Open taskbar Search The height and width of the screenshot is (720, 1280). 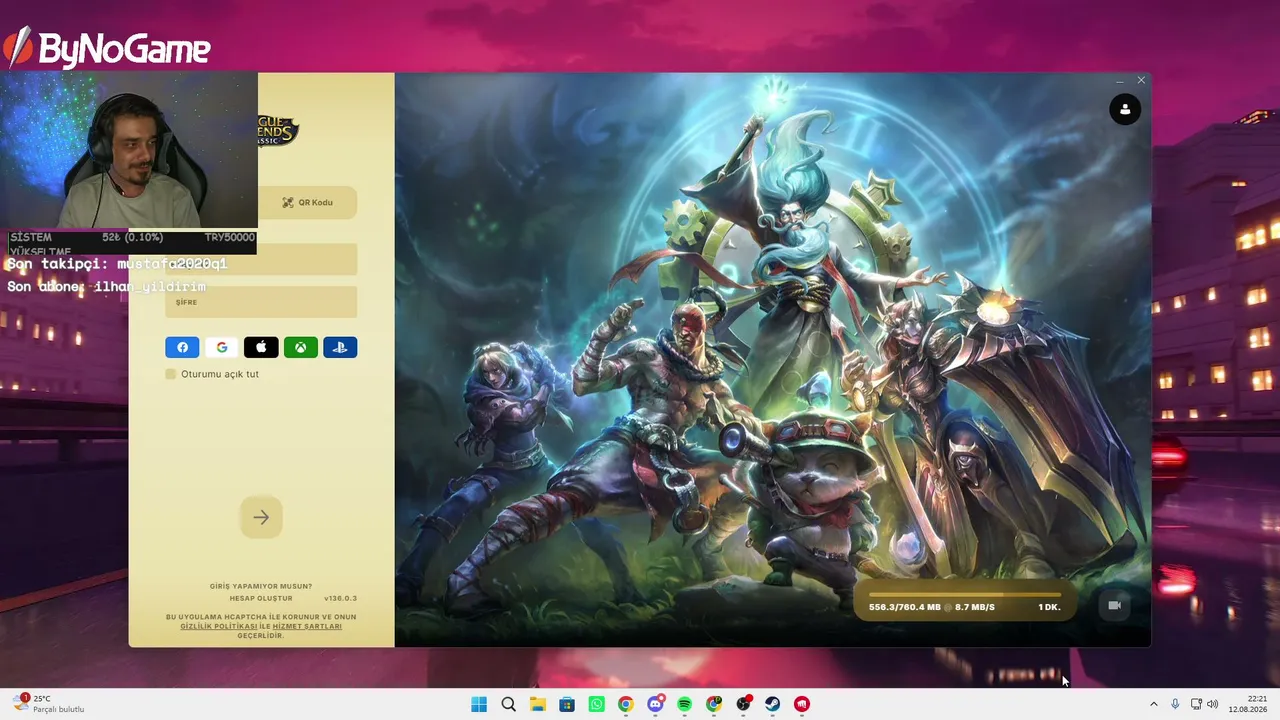(x=508, y=704)
